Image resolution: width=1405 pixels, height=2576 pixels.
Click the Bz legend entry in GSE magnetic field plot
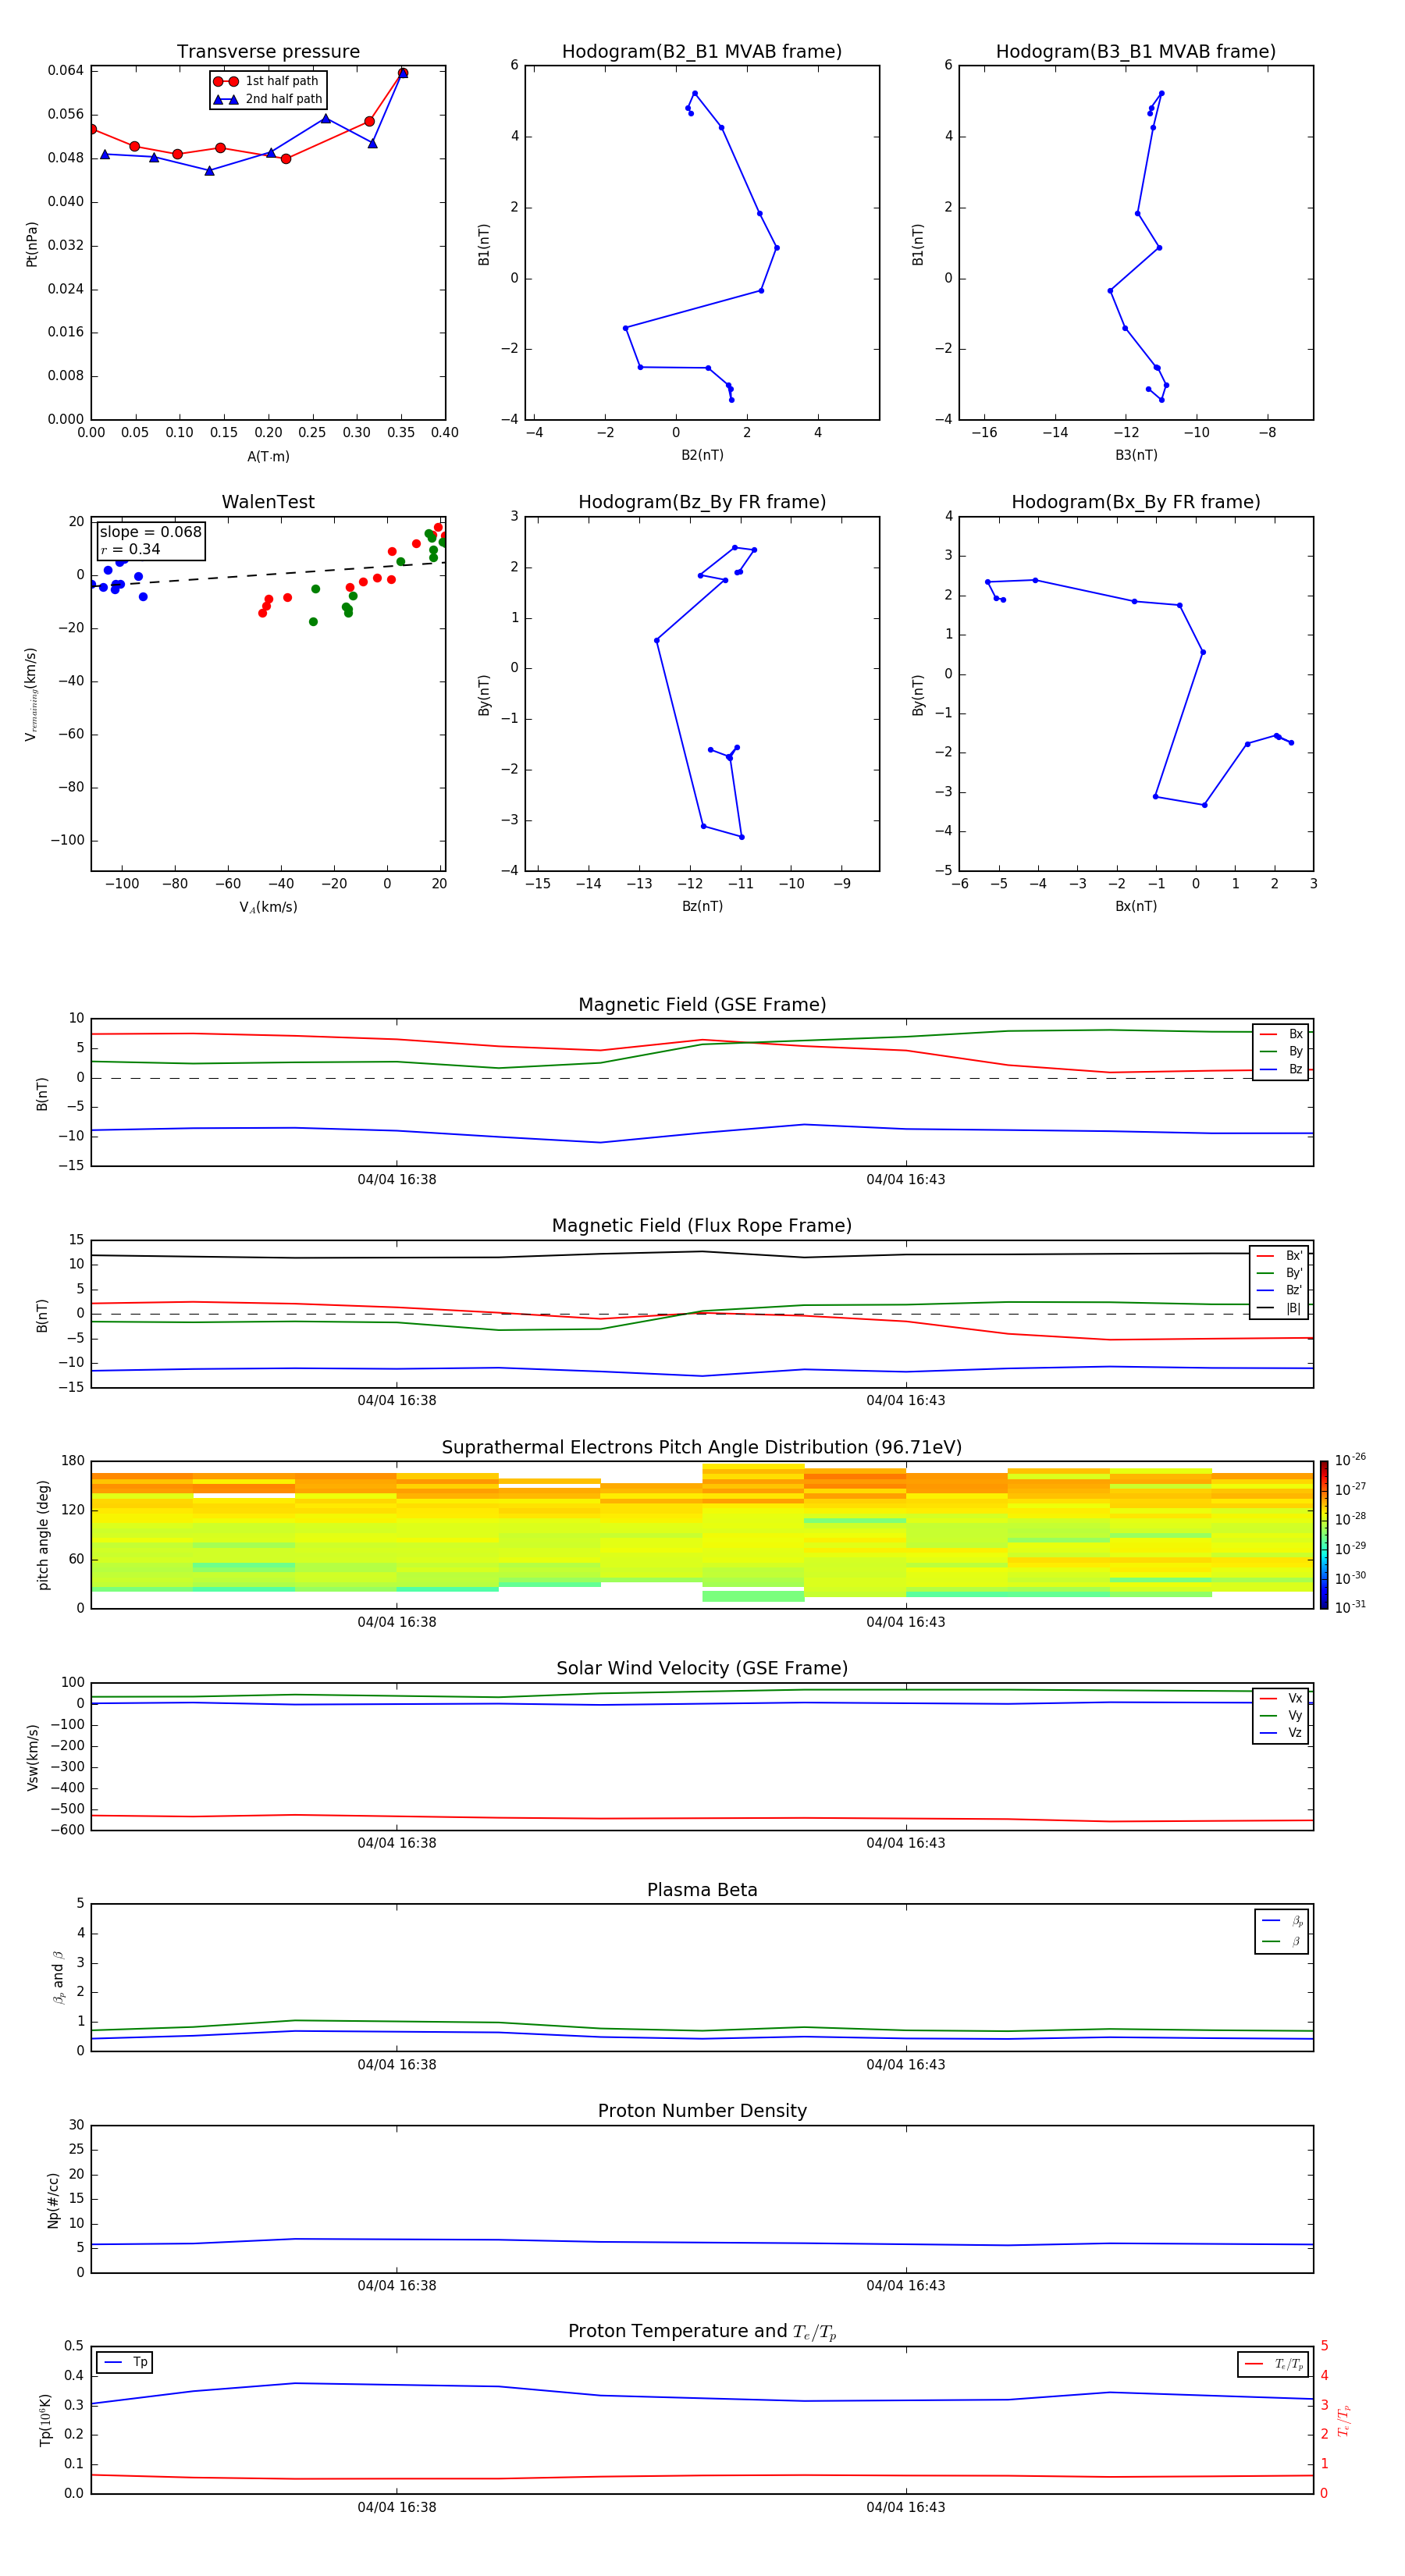click(x=1281, y=1070)
